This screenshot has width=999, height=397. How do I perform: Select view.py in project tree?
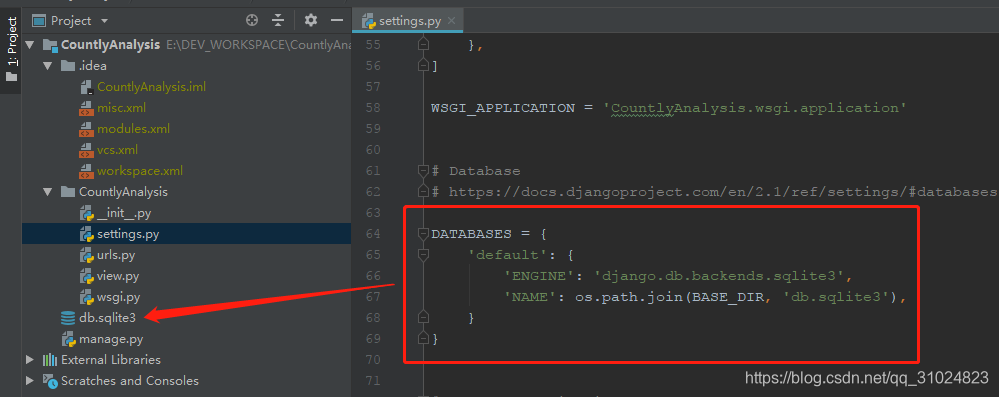pyautogui.click(x=118, y=276)
